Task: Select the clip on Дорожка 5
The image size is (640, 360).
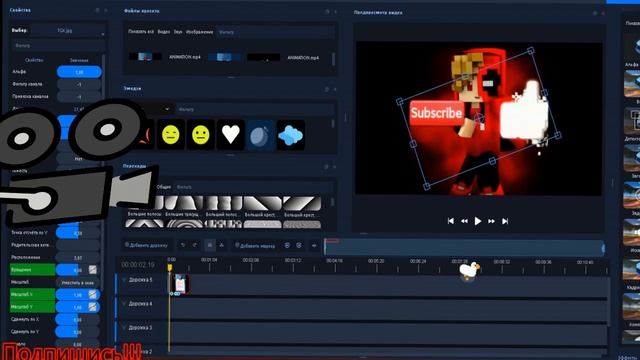Action: (180, 284)
